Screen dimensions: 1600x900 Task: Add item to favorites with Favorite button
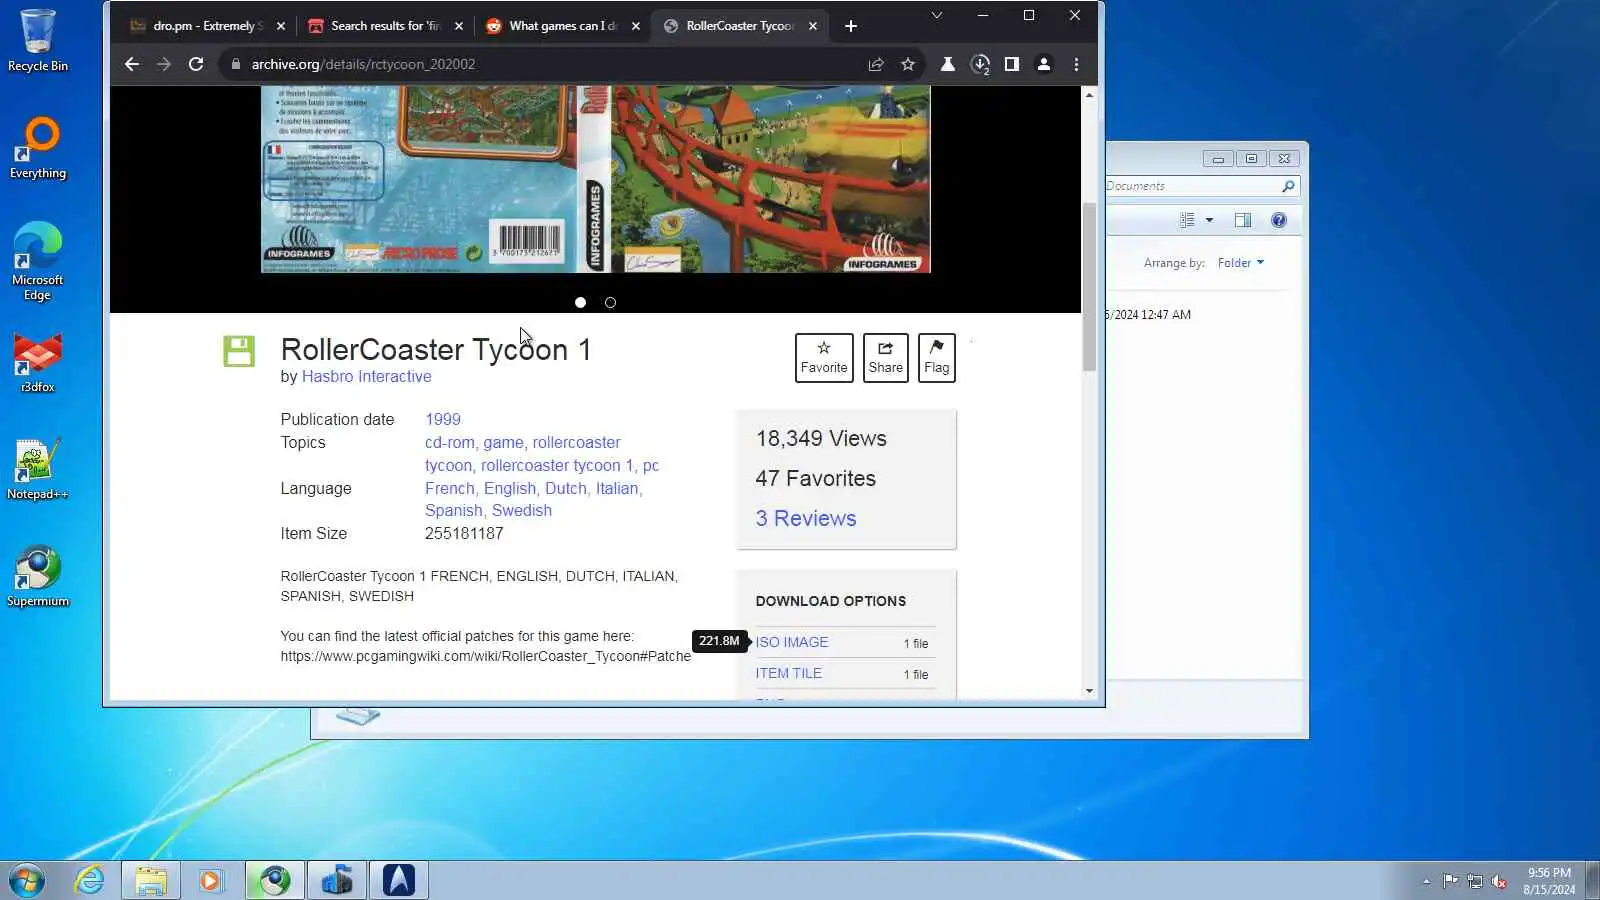(x=824, y=358)
